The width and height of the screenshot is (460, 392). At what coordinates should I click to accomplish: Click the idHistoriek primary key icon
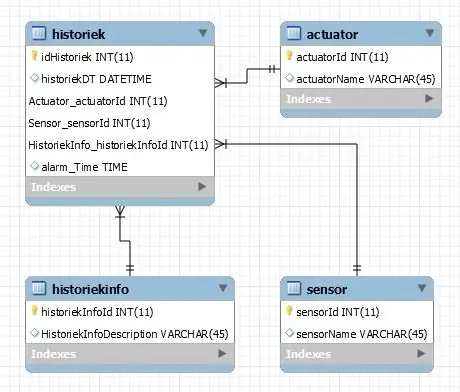pyautogui.click(x=34, y=56)
